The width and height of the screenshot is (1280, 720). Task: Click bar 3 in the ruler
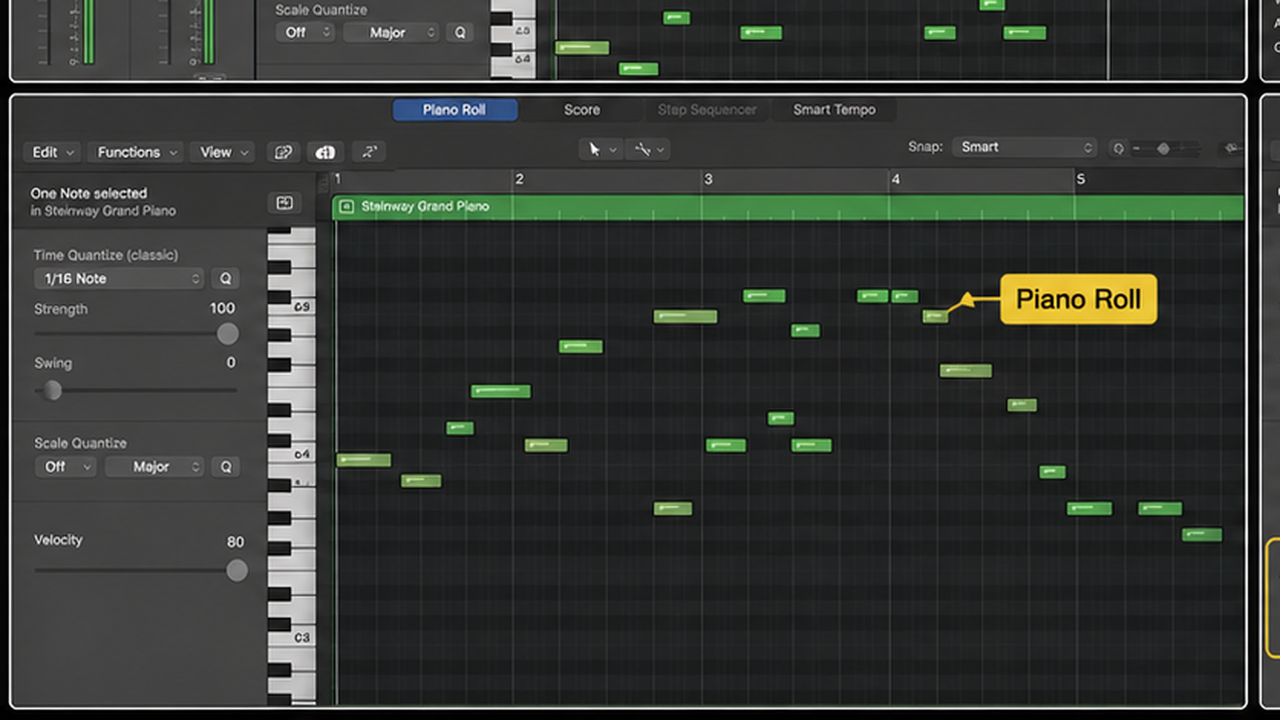[708, 179]
